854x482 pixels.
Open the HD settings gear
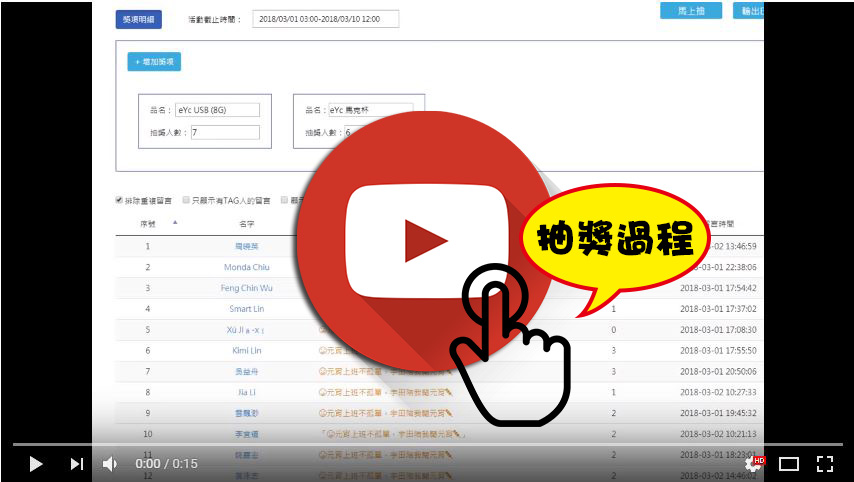coord(754,463)
